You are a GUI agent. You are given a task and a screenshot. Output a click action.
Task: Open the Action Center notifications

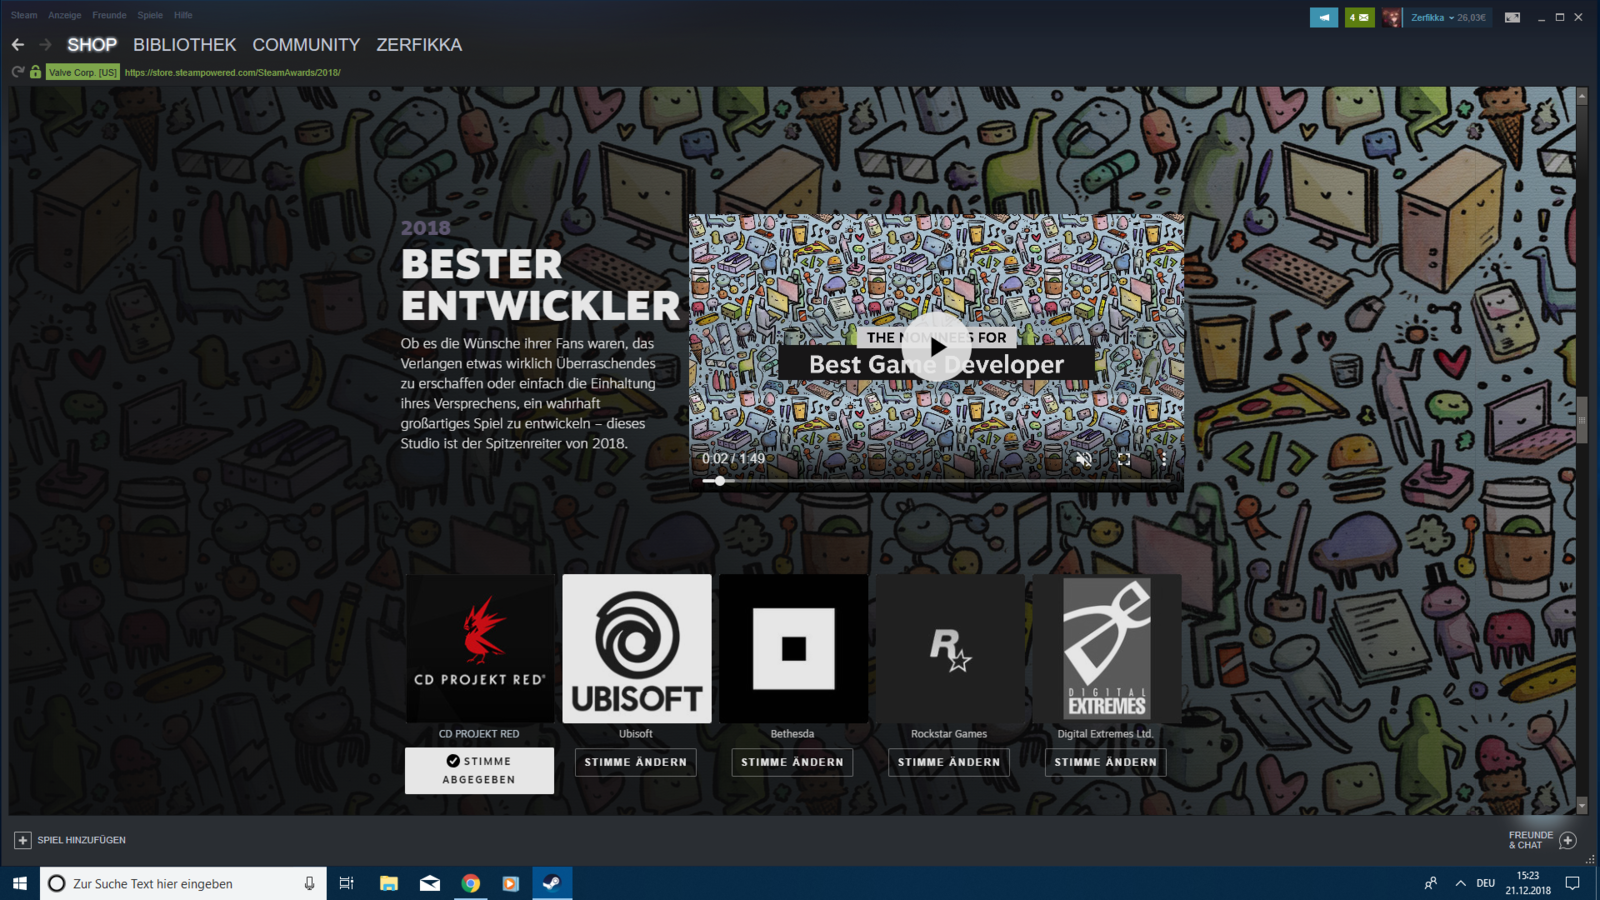point(1573,883)
